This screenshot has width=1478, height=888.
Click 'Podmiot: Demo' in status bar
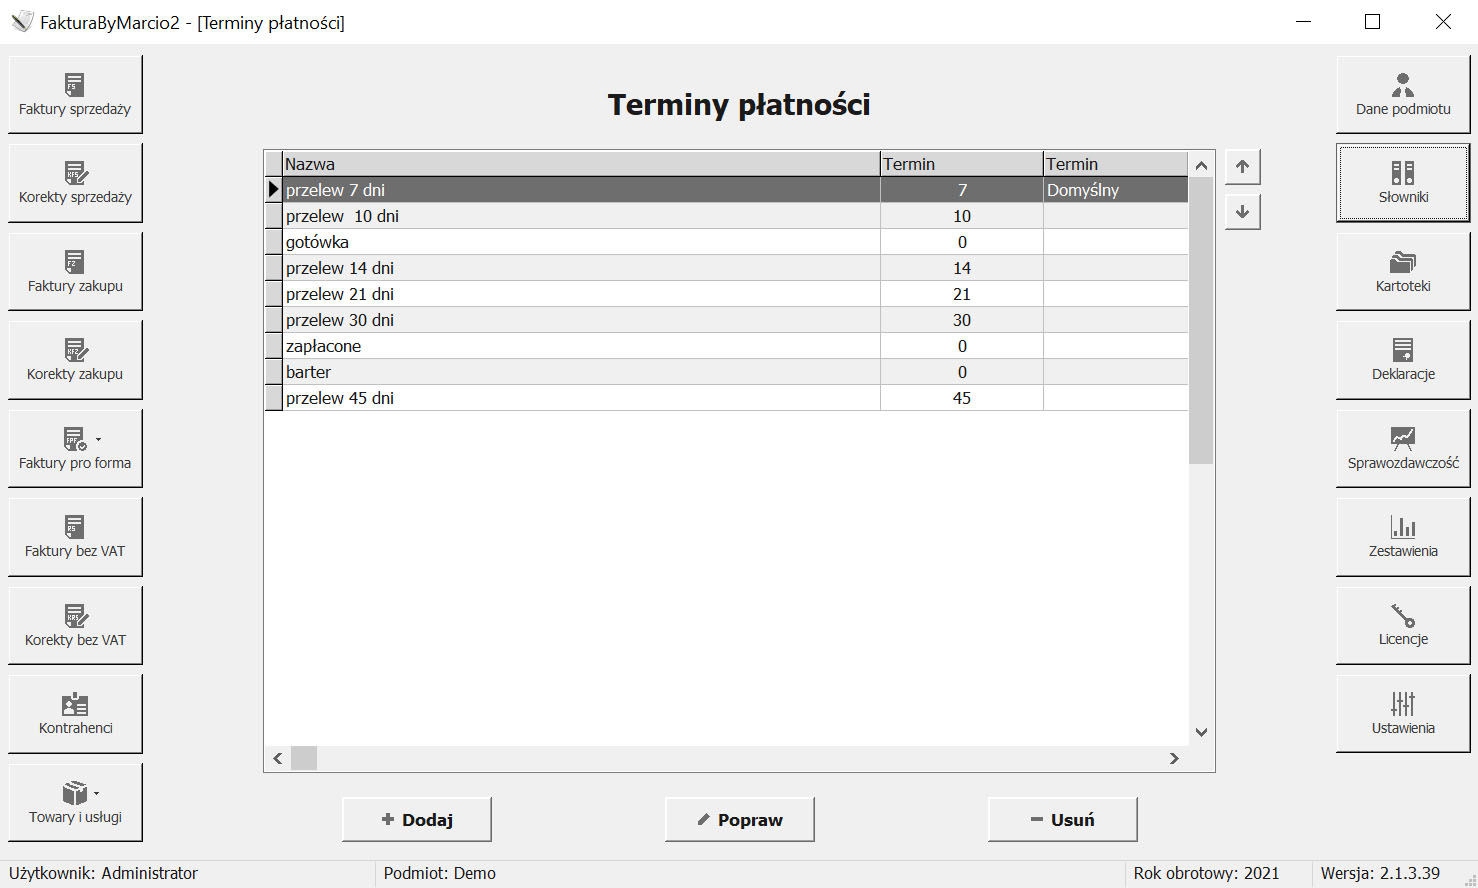(x=440, y=873)
